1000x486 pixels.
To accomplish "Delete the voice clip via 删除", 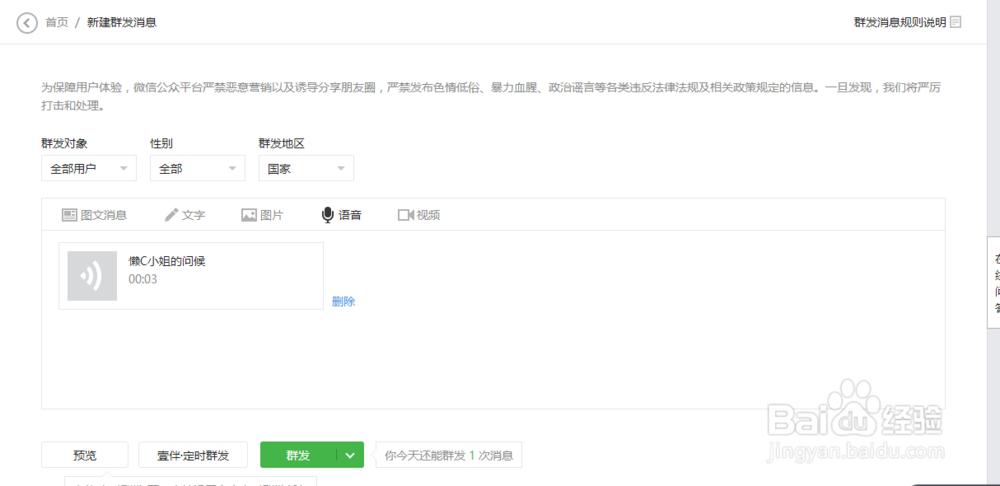I will [x=344, y=302].
